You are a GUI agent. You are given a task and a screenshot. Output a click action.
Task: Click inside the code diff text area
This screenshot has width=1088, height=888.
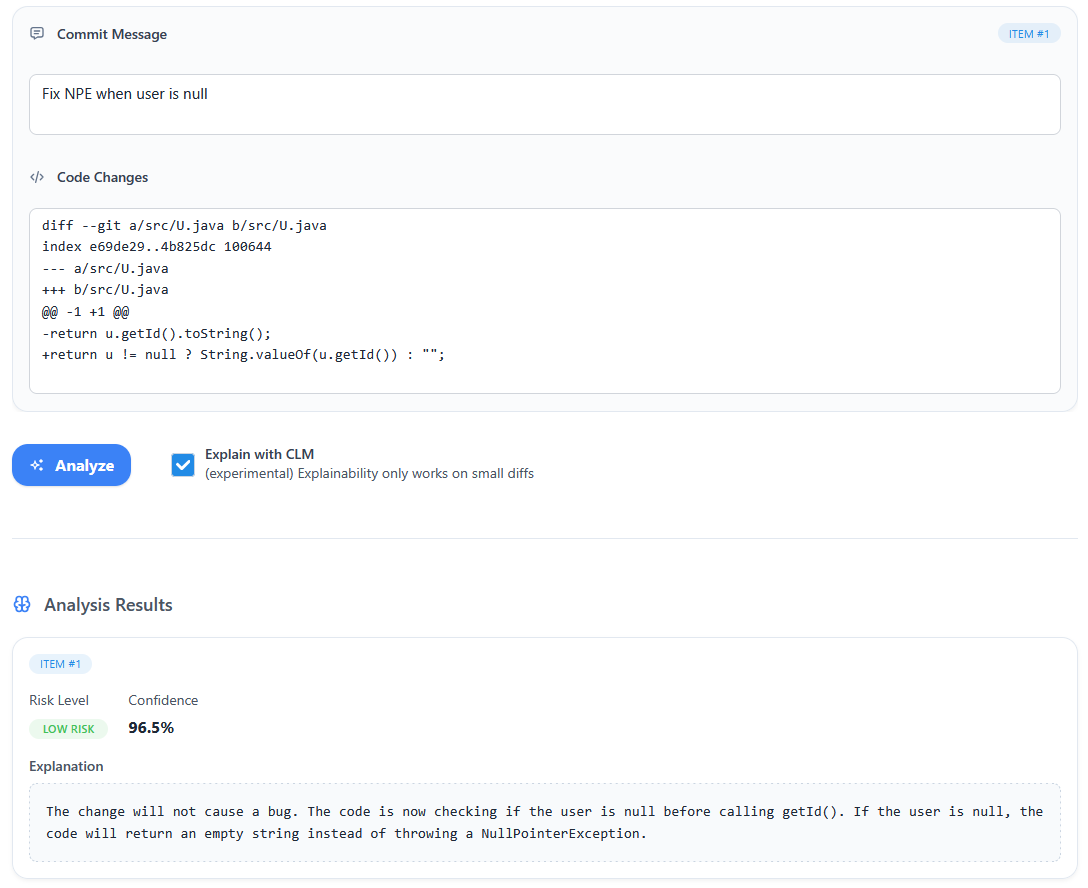point(544,300)
